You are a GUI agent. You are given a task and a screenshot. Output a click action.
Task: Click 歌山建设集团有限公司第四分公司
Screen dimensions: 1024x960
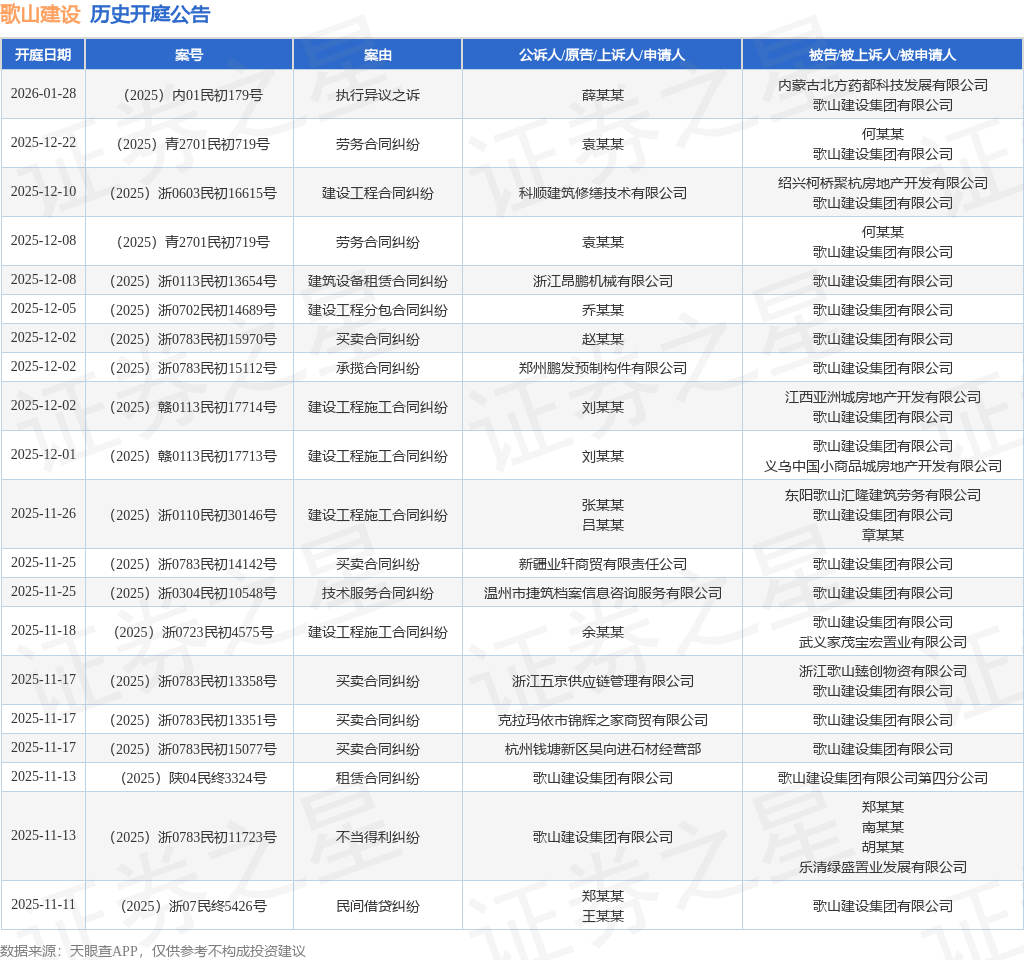882,778
